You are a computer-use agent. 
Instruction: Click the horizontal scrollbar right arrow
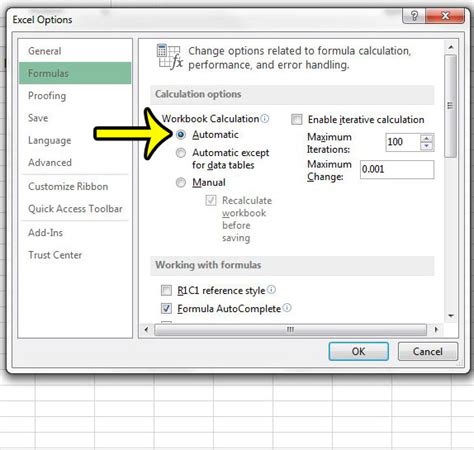pyautogui.click(x=436, y=330)
